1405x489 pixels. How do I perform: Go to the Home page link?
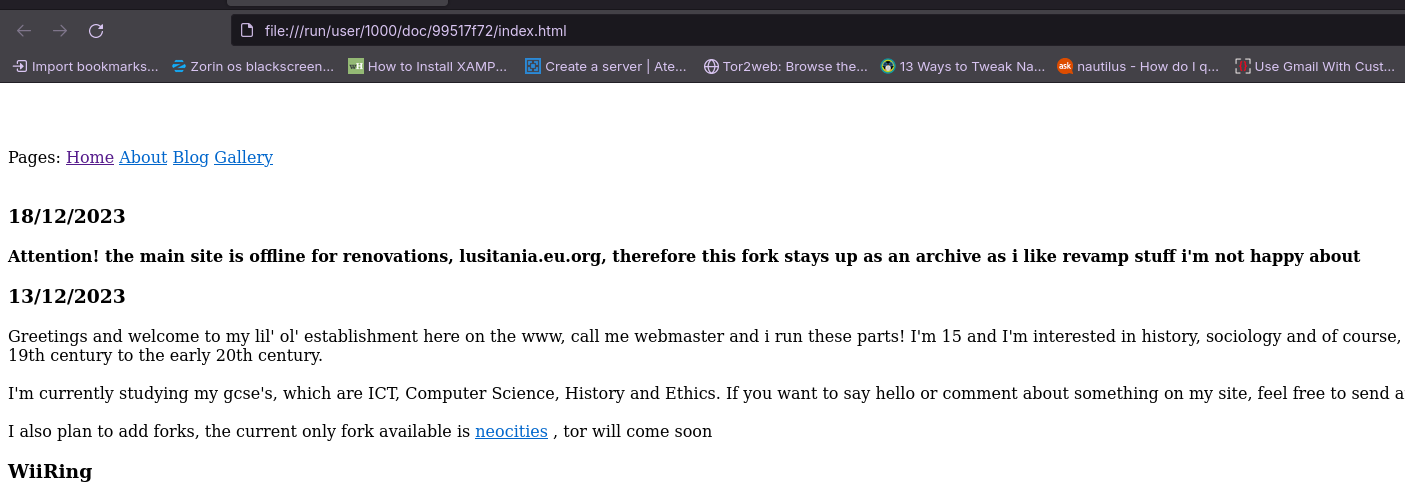(90, 157)
